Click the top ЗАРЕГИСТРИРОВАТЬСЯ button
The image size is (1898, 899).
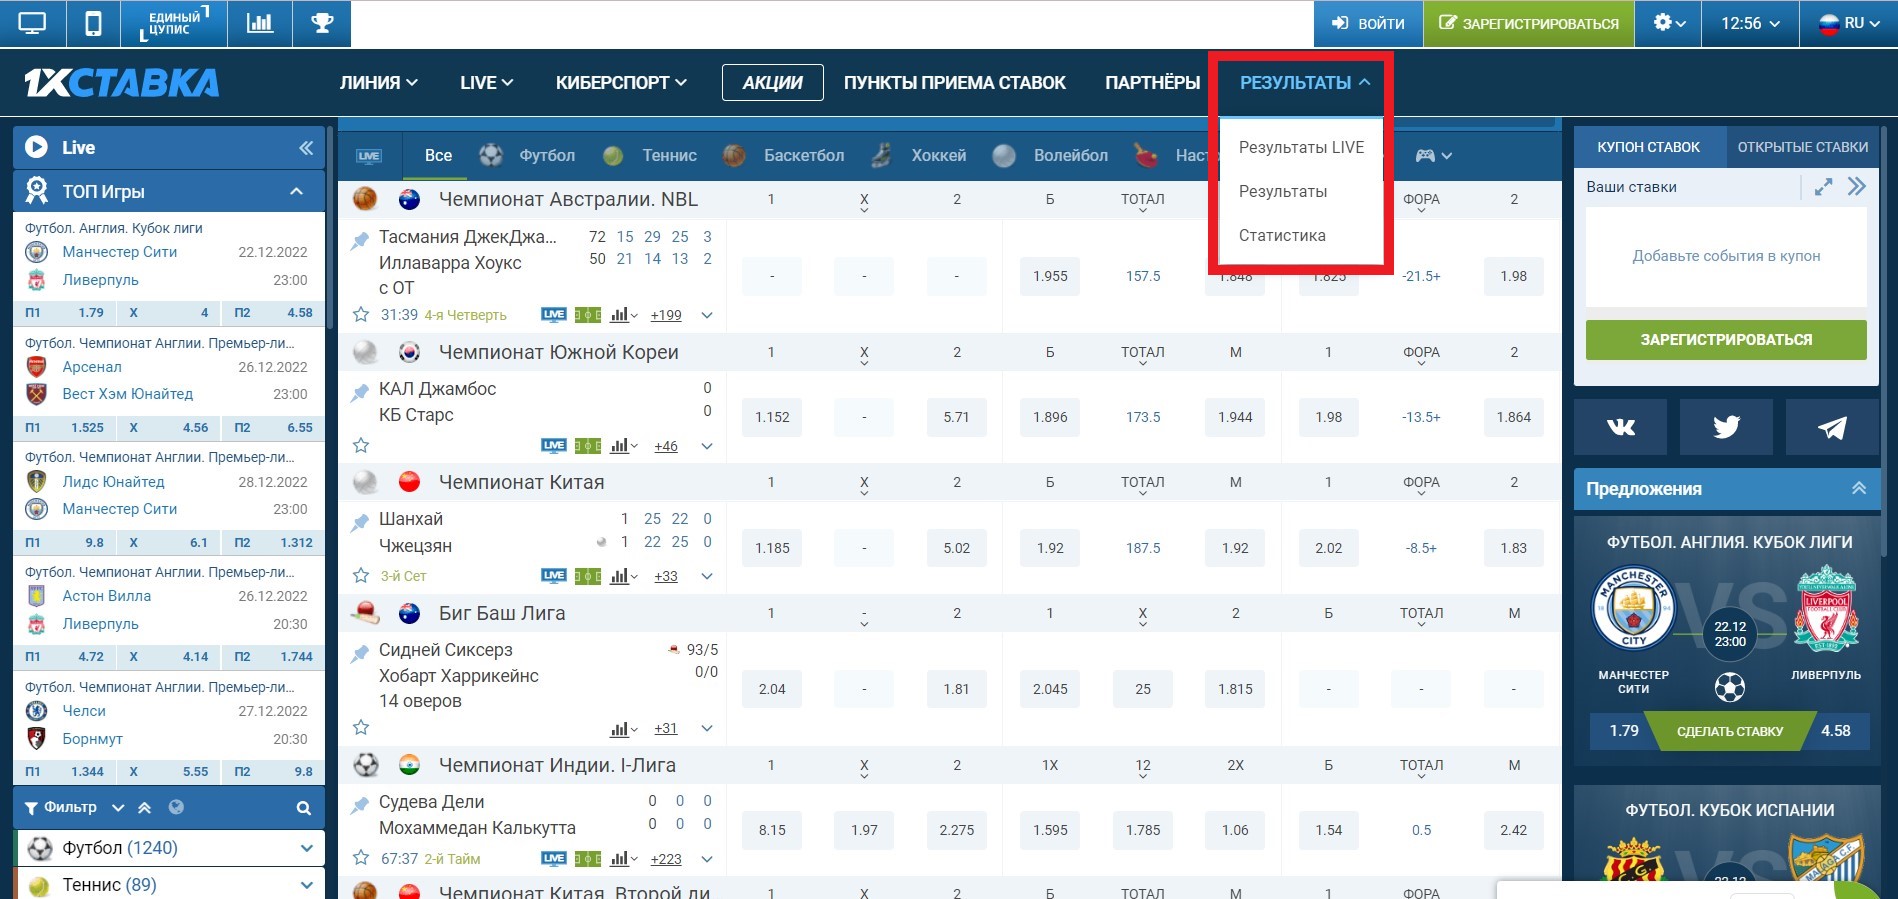click(1528, 24)
